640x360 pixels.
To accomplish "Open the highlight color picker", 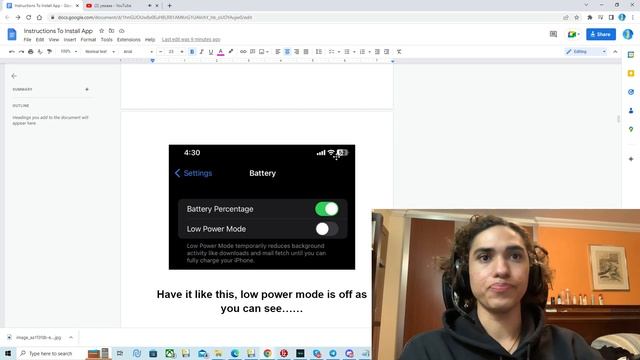I will 231,52.
